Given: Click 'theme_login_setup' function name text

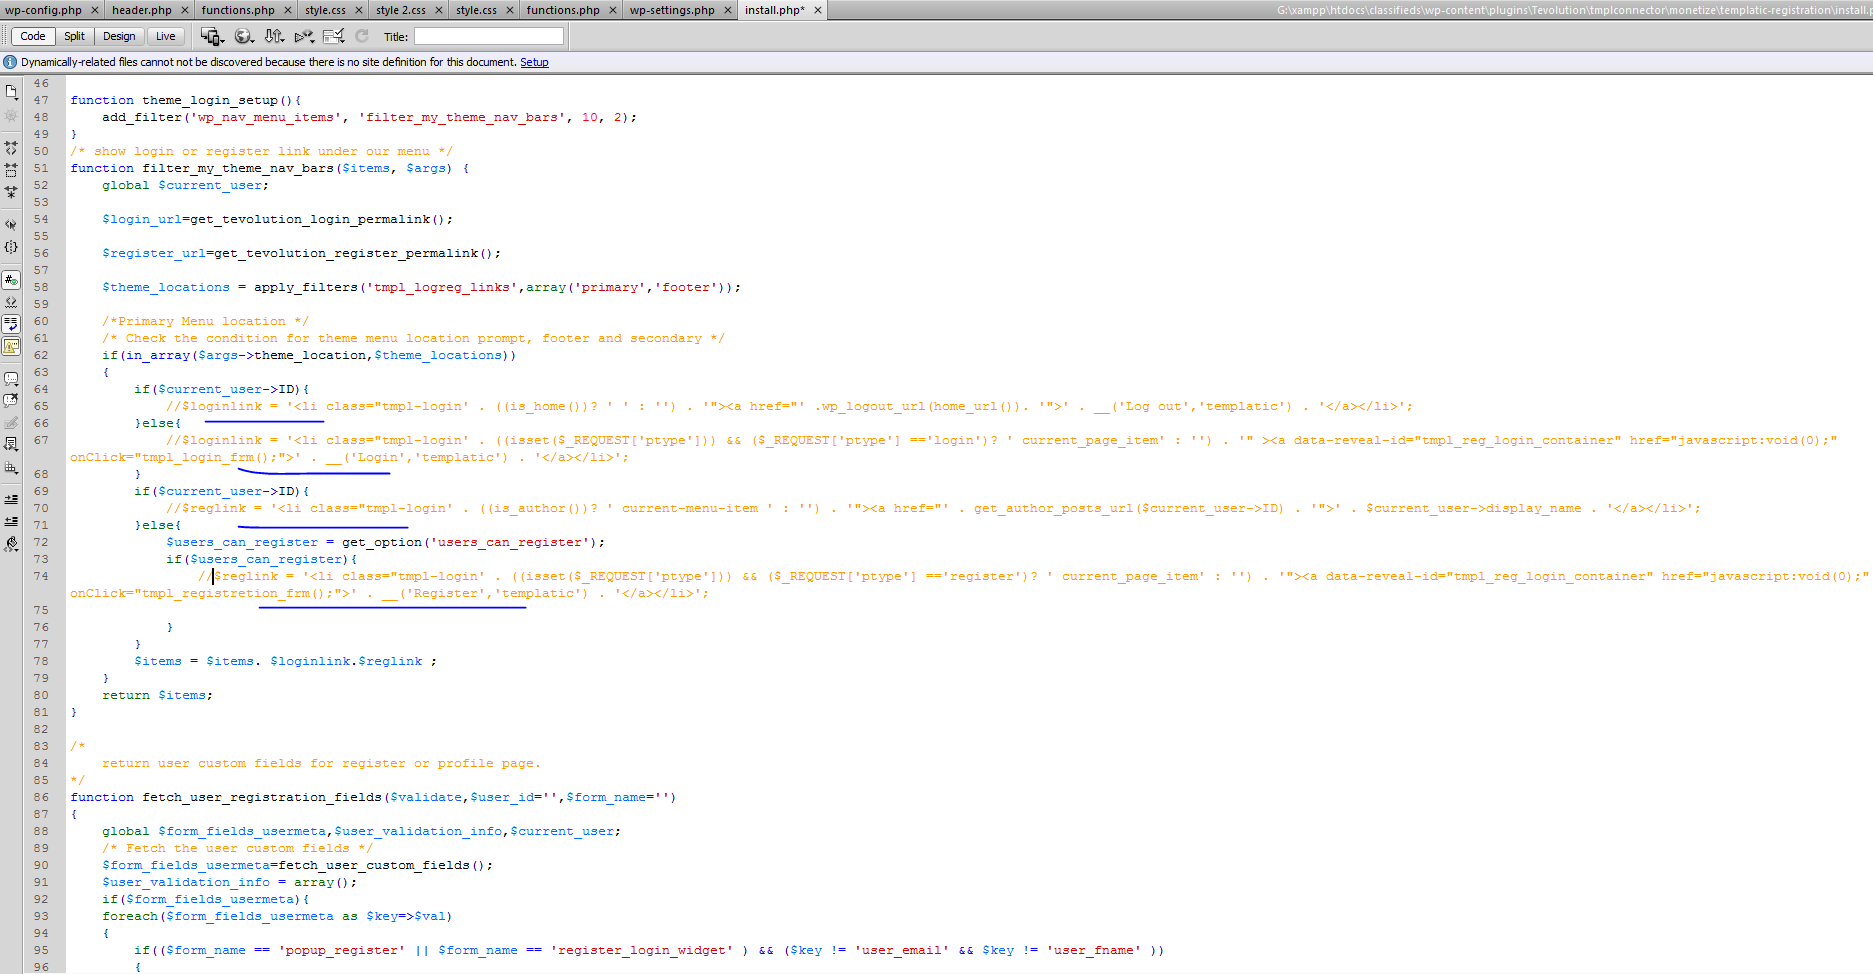Looking at the screenshot, I should (210, 100).
